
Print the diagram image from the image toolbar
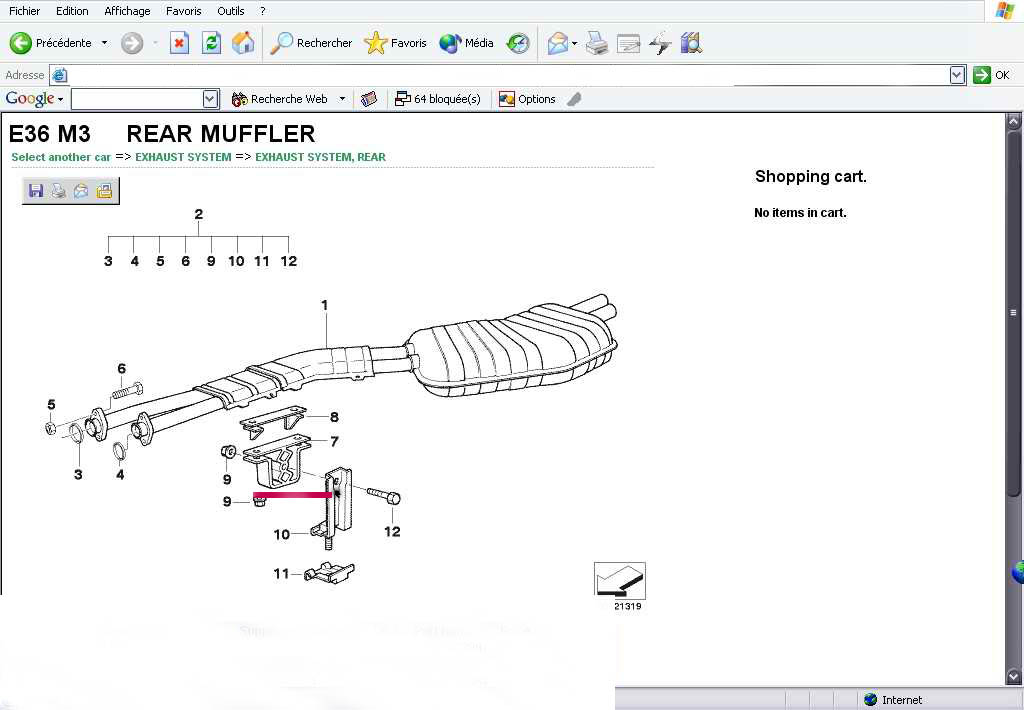59,190
